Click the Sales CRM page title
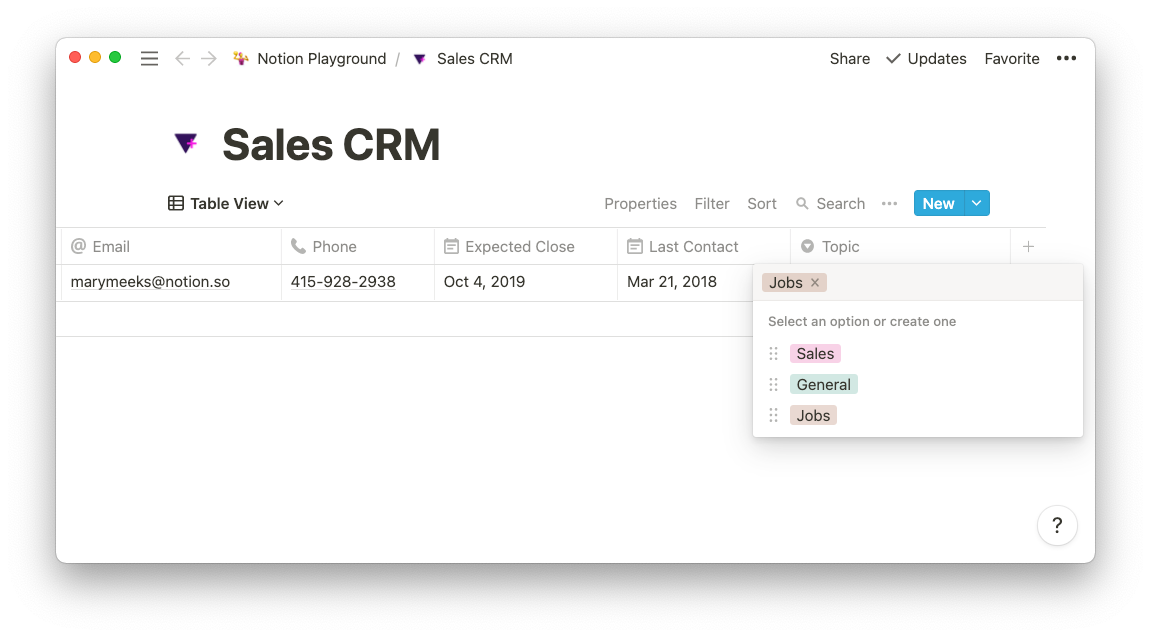 [x=331, y=145]
